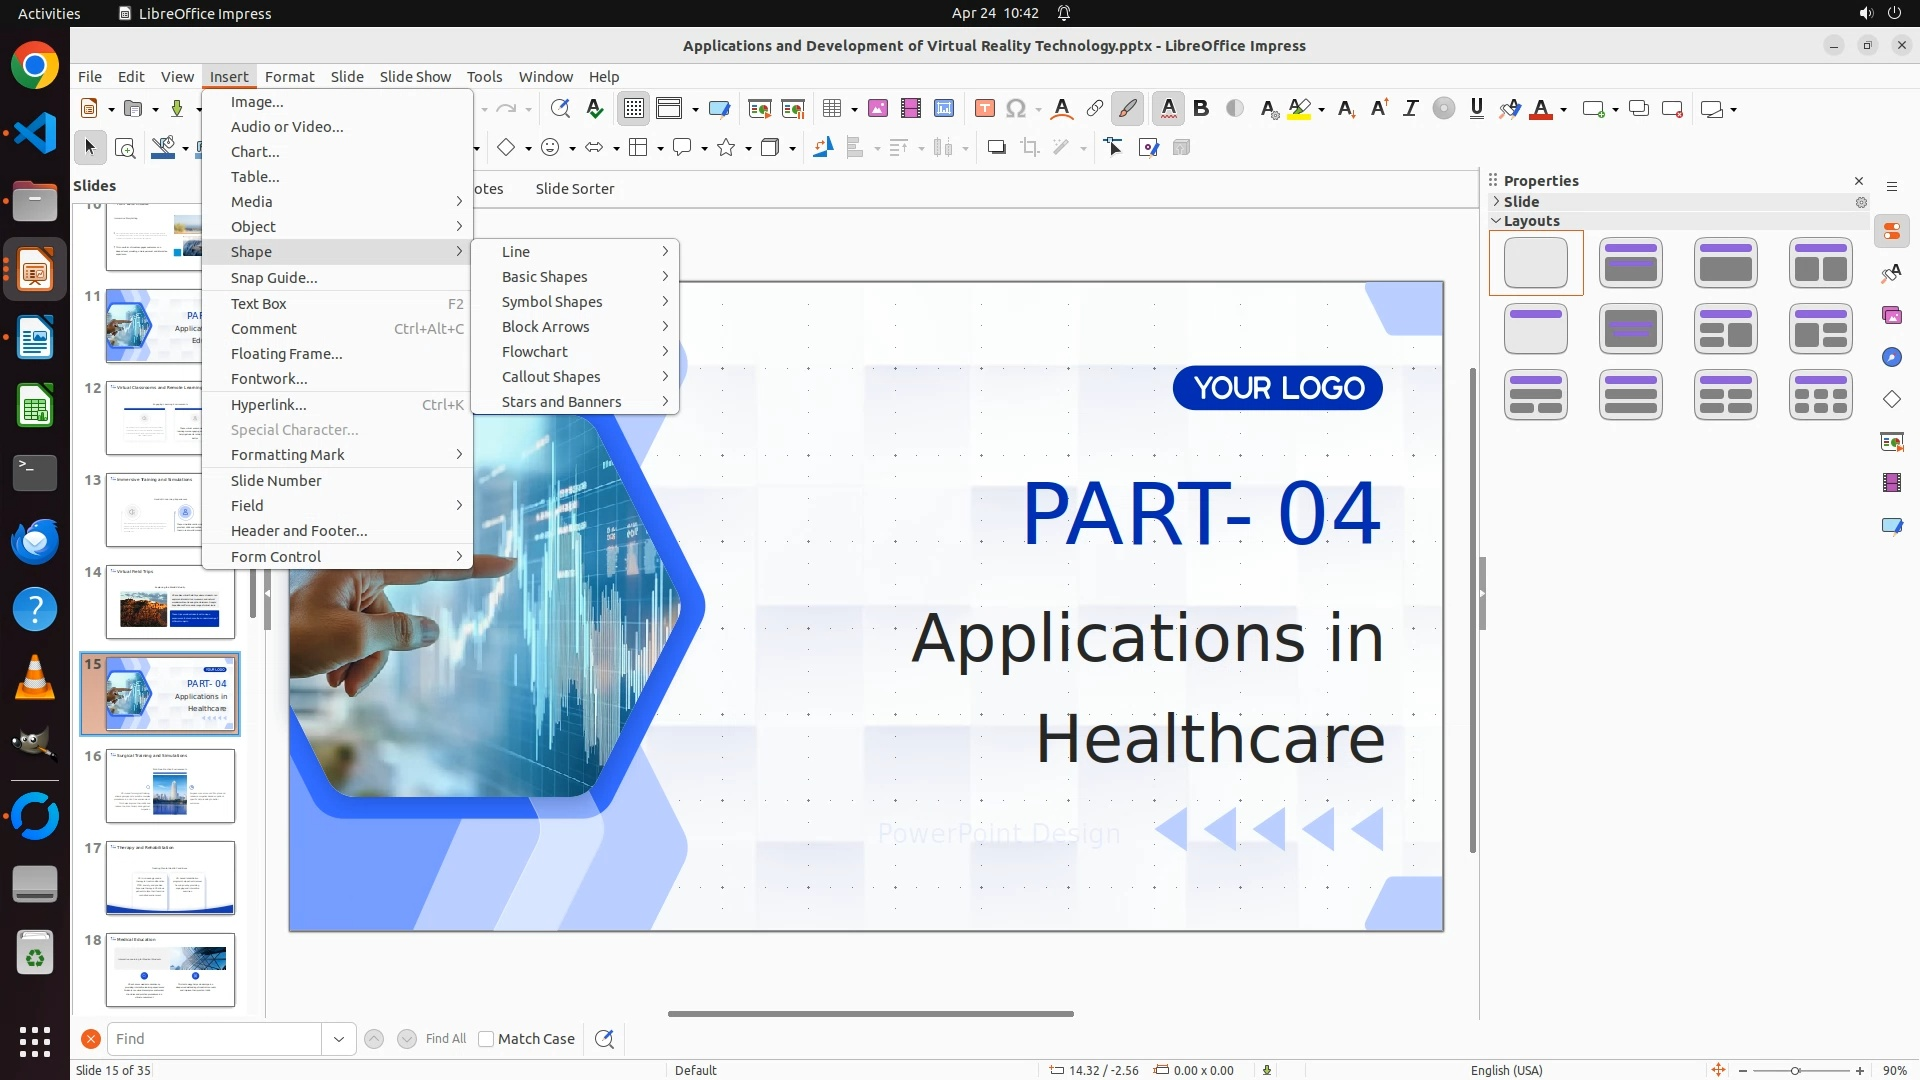This screenshot has height=1080, width=1920.
Task: Toggle the Display Grid toolbar button
Action: 634,109
